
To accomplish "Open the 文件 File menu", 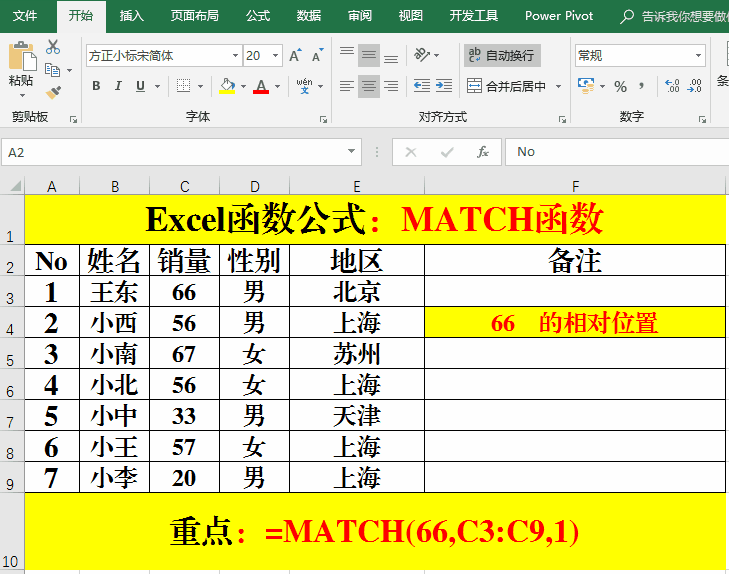I will (x=25, y=16).
